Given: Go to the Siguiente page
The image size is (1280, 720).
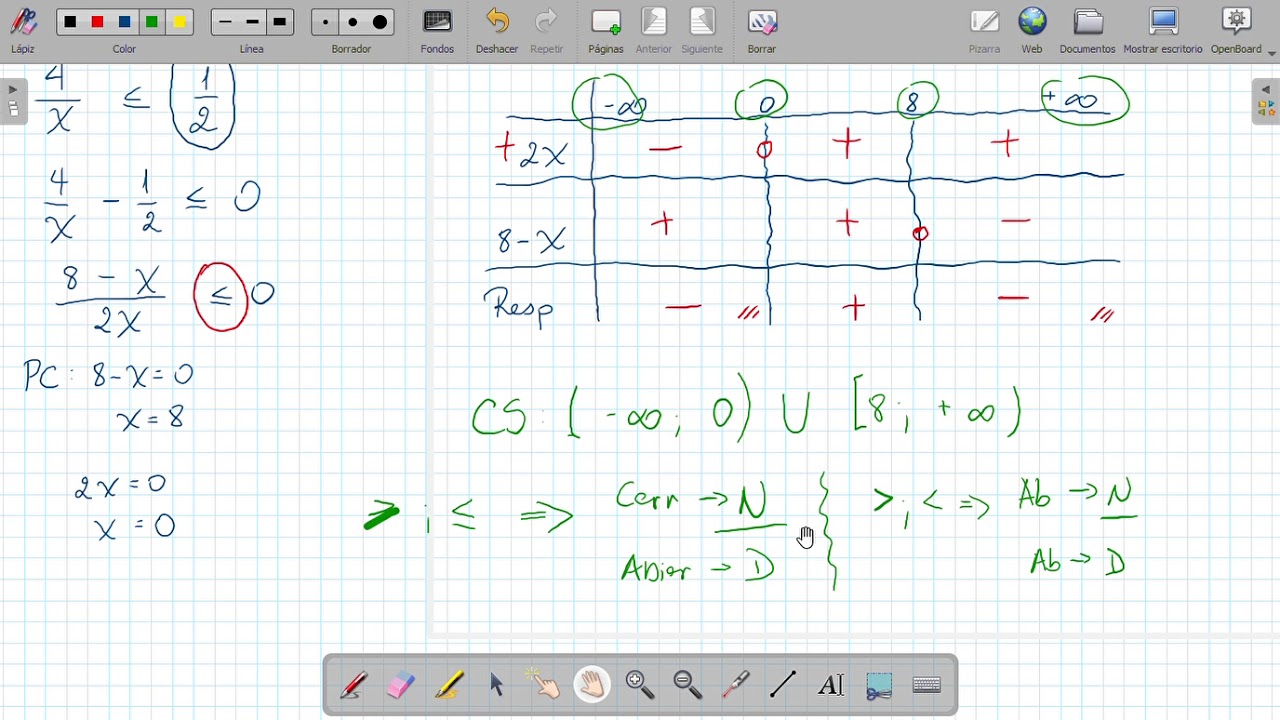Looking at the screenshot, I should tap(702, 30).
